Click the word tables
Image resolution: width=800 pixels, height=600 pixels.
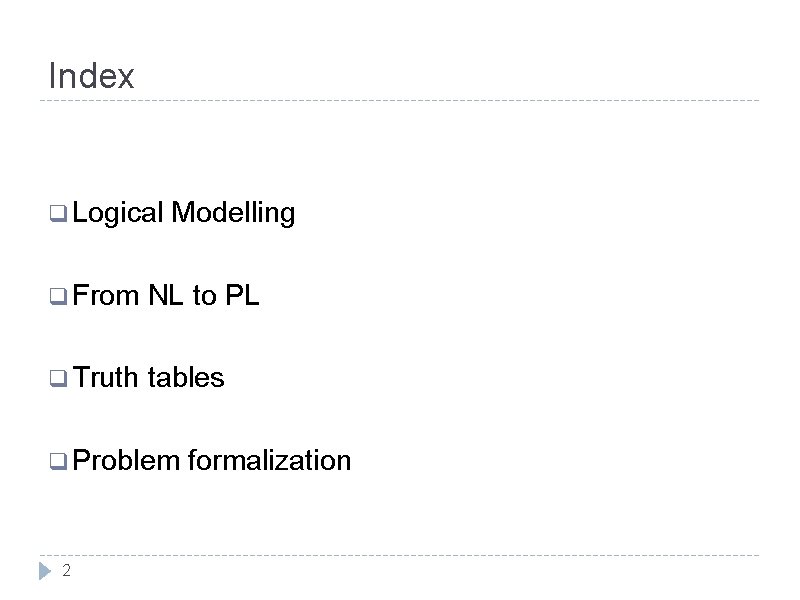(x=186, y=378)
